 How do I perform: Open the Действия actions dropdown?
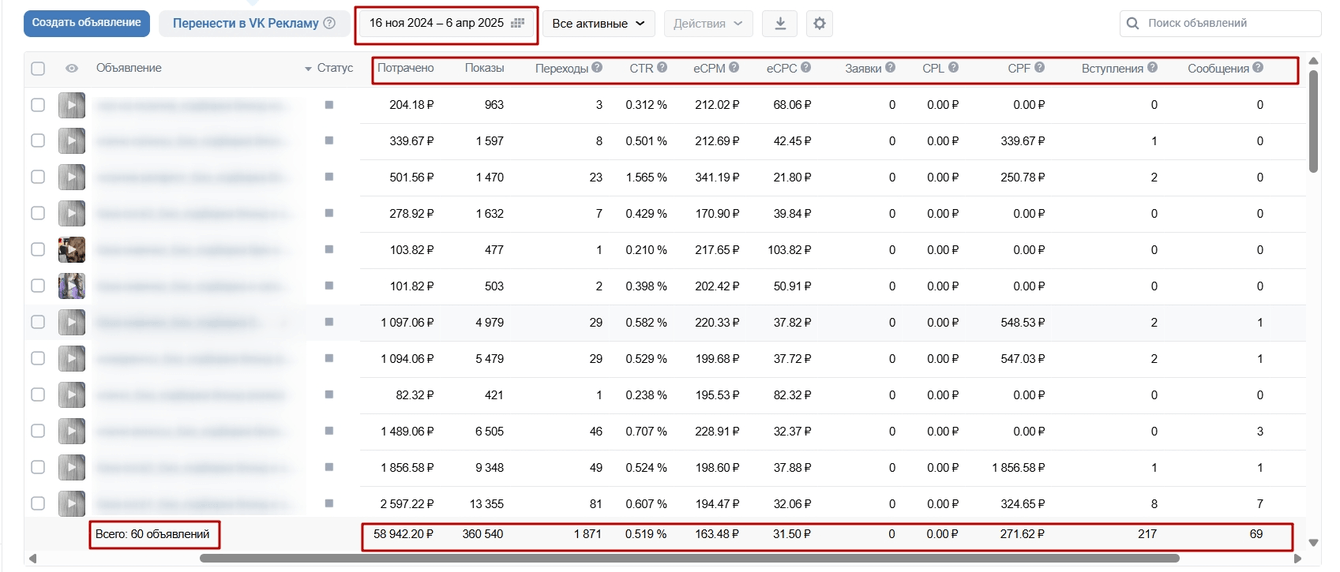708,23
